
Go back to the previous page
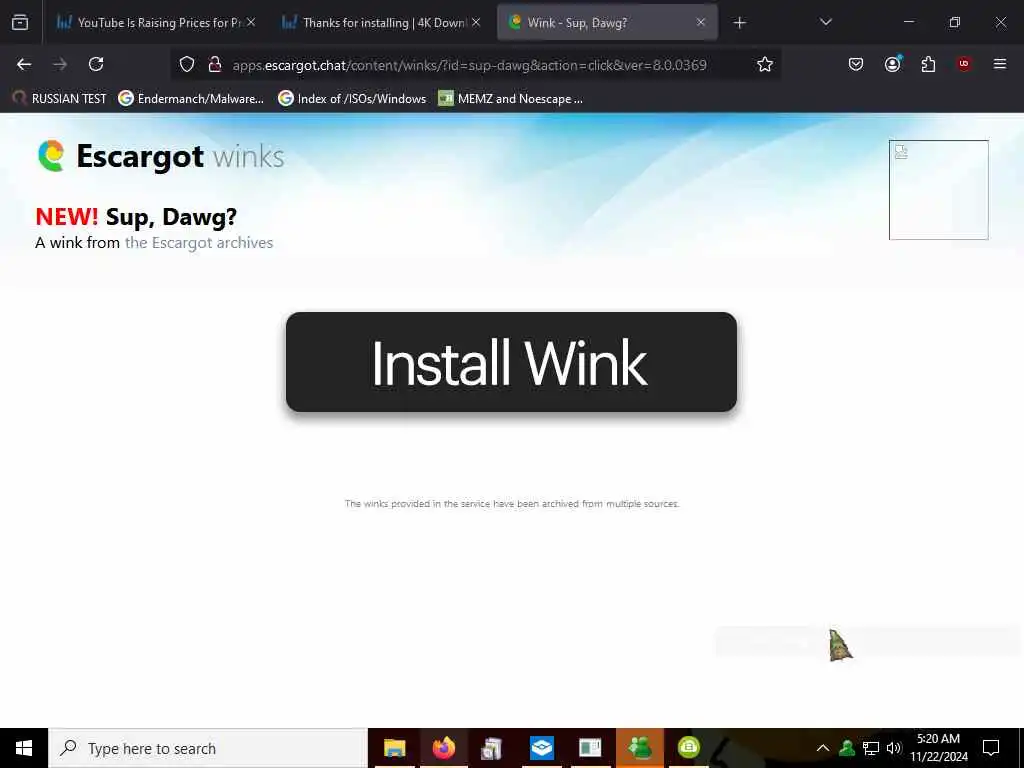(24, 64)
